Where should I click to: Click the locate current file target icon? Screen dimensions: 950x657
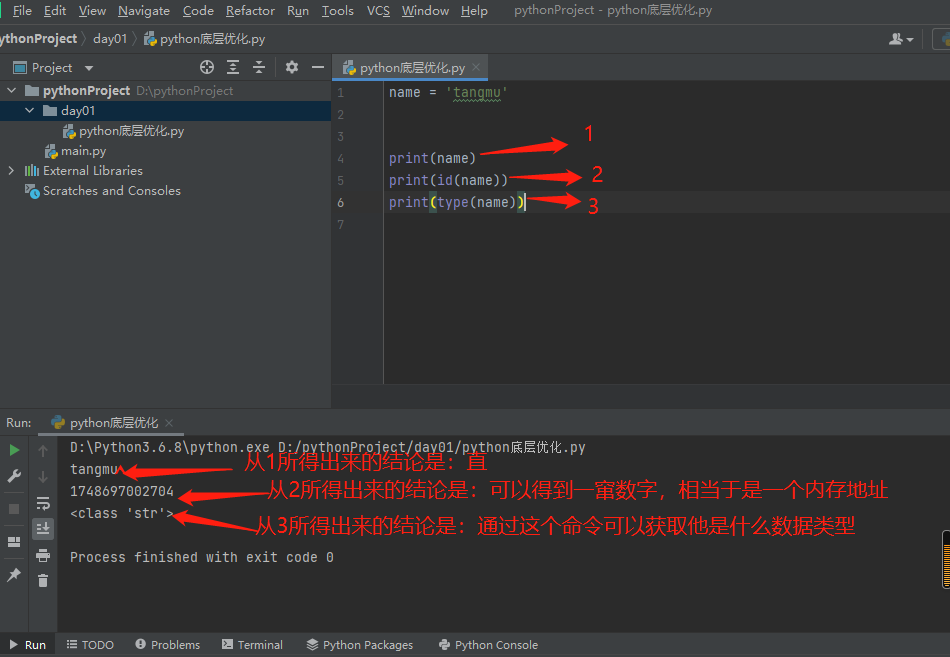[x=207, y=67]
